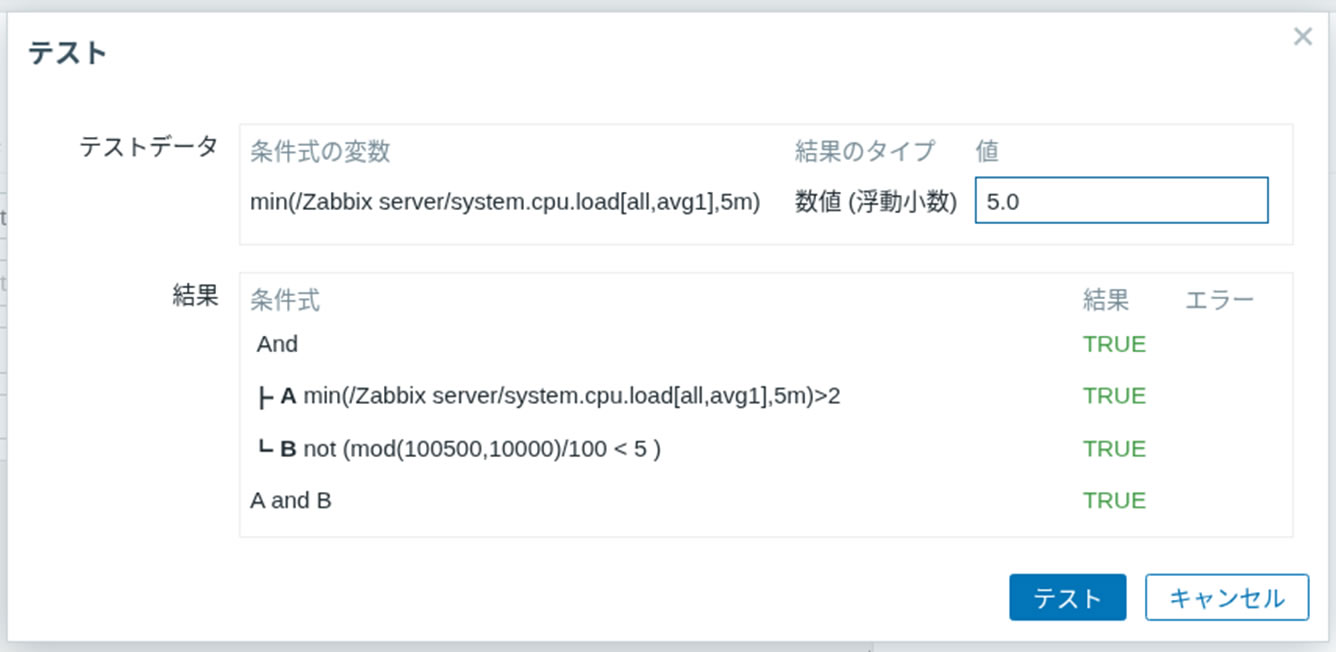Click the 条件式の変数 column header
The height and width of the screenshot is (652, 1336).
click(322, 151)
